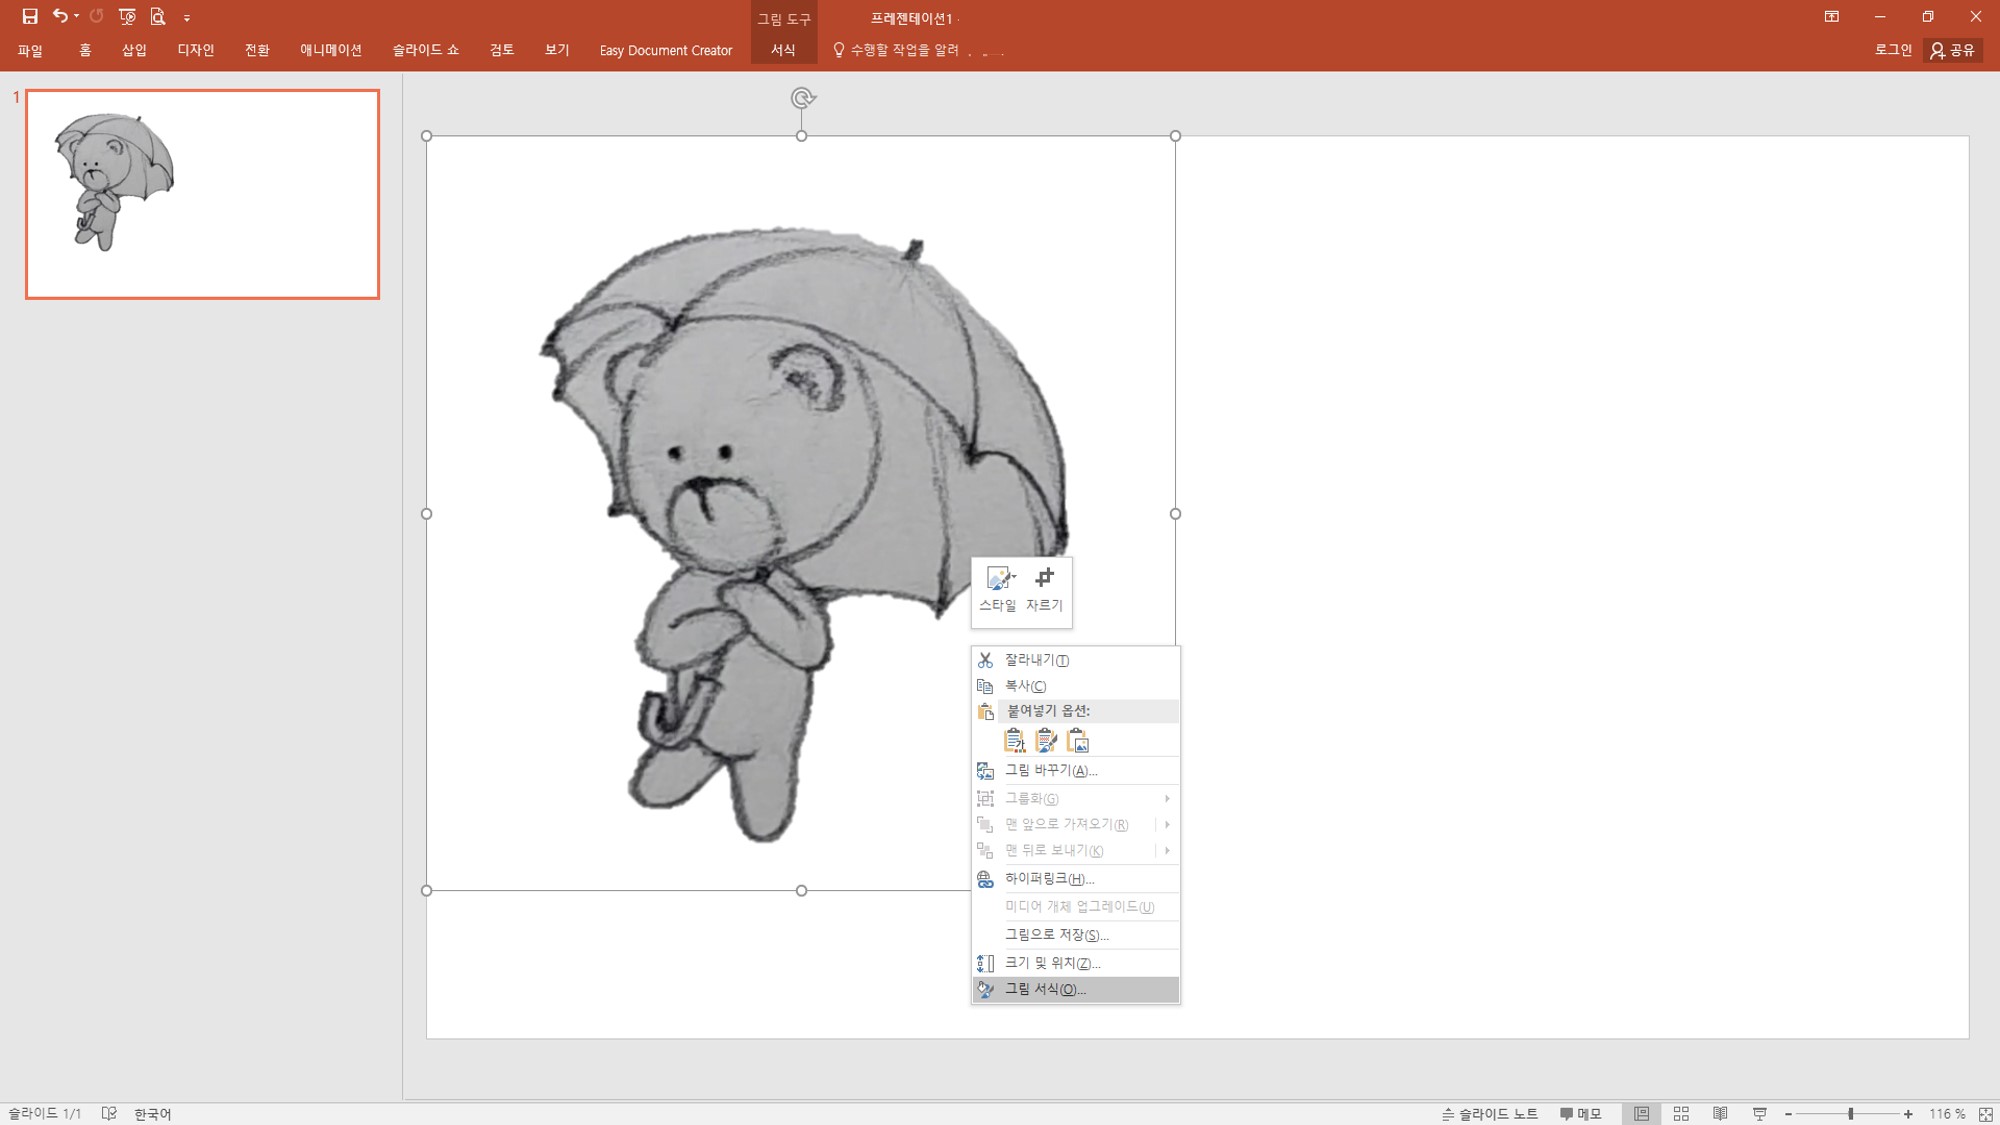Open the 슬라이드 쇼 ribbon tab

pos(426,50)
